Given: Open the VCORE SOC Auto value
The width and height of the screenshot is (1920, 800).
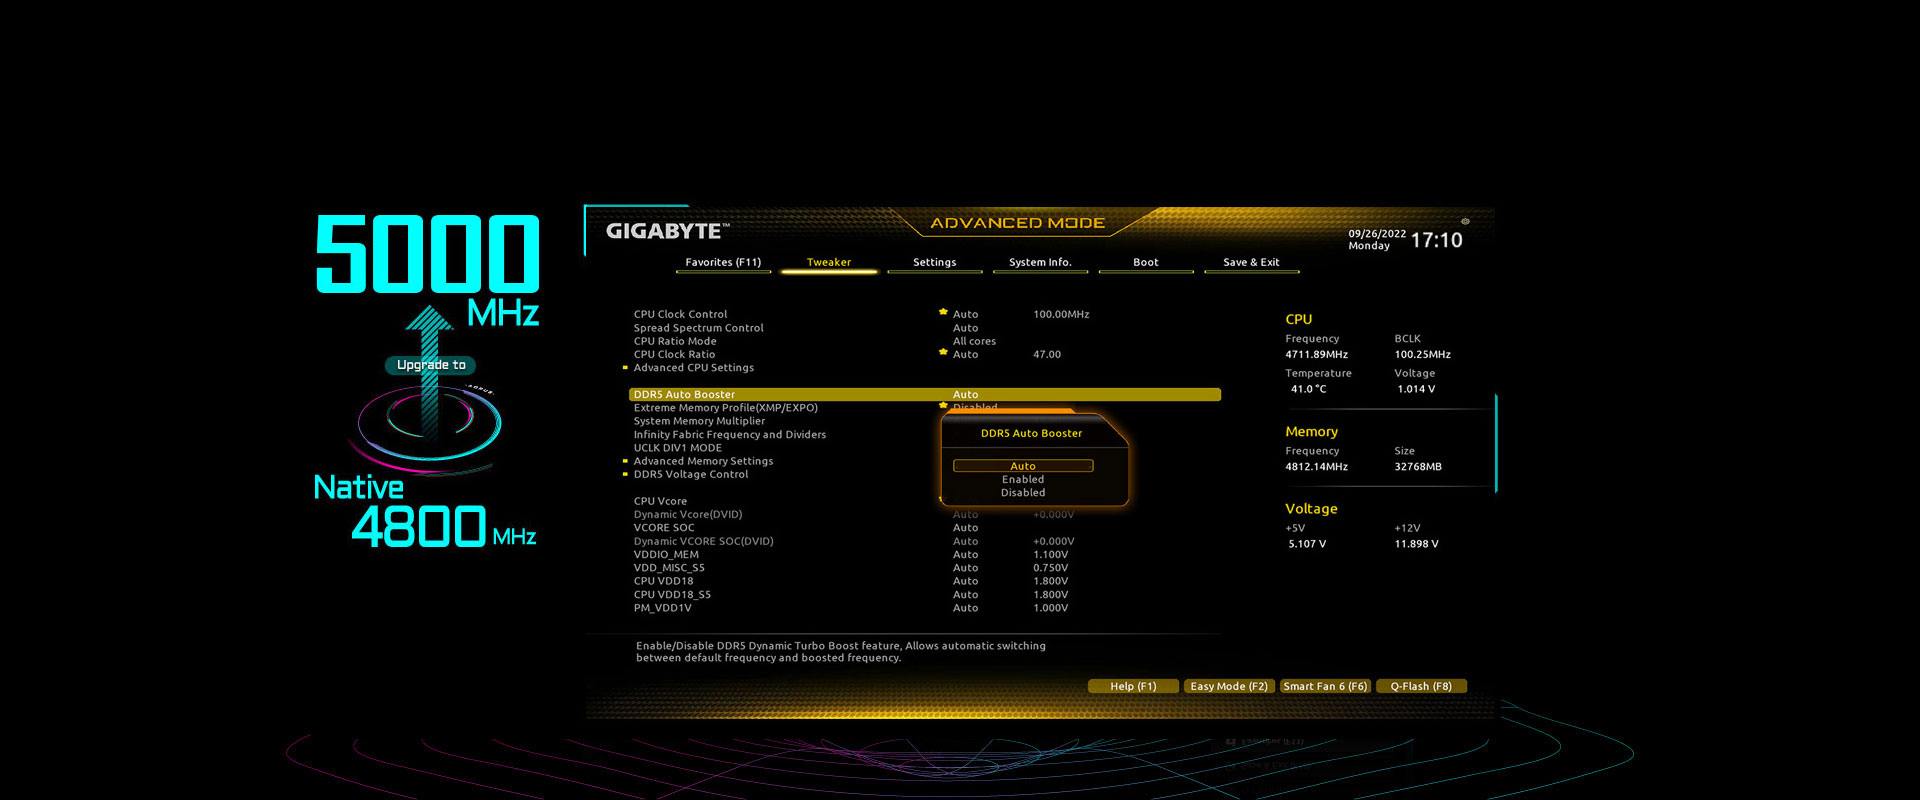Looking at the screenshot, I should click(x=966, y=528).
